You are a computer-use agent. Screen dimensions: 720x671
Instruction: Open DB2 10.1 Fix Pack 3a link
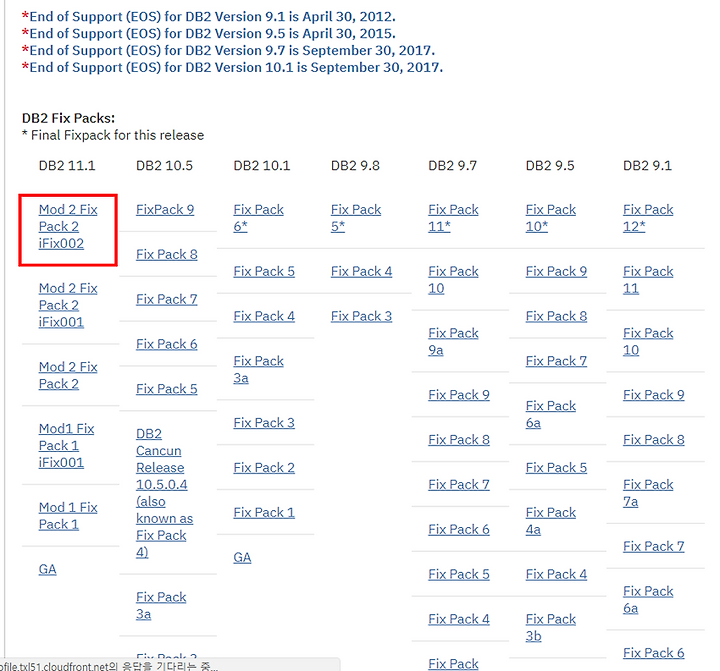tap(259, 369)
